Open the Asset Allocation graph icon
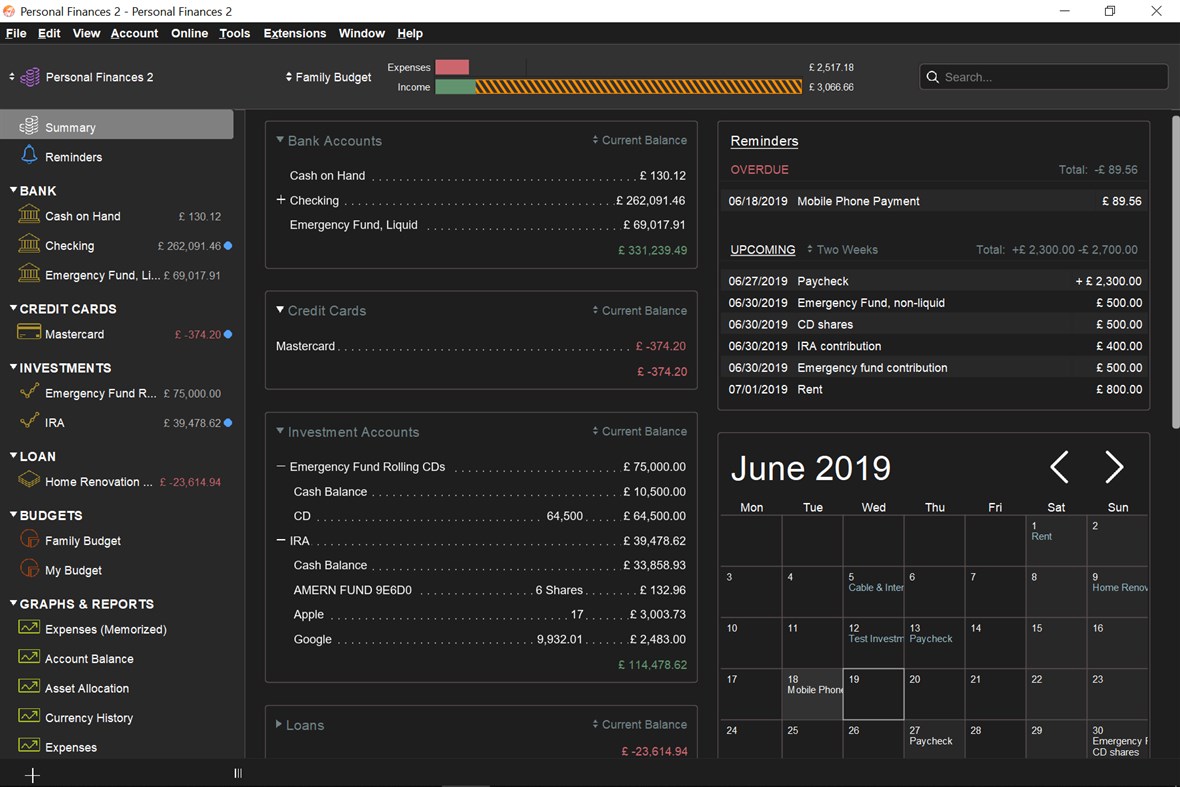 click(29, 687)
